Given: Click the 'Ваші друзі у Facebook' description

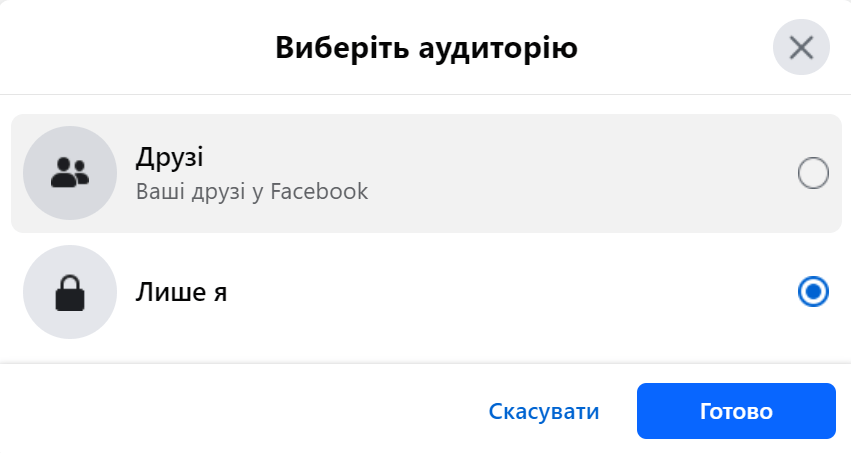Looking at the screenshot, I should [x=252, y=190].
